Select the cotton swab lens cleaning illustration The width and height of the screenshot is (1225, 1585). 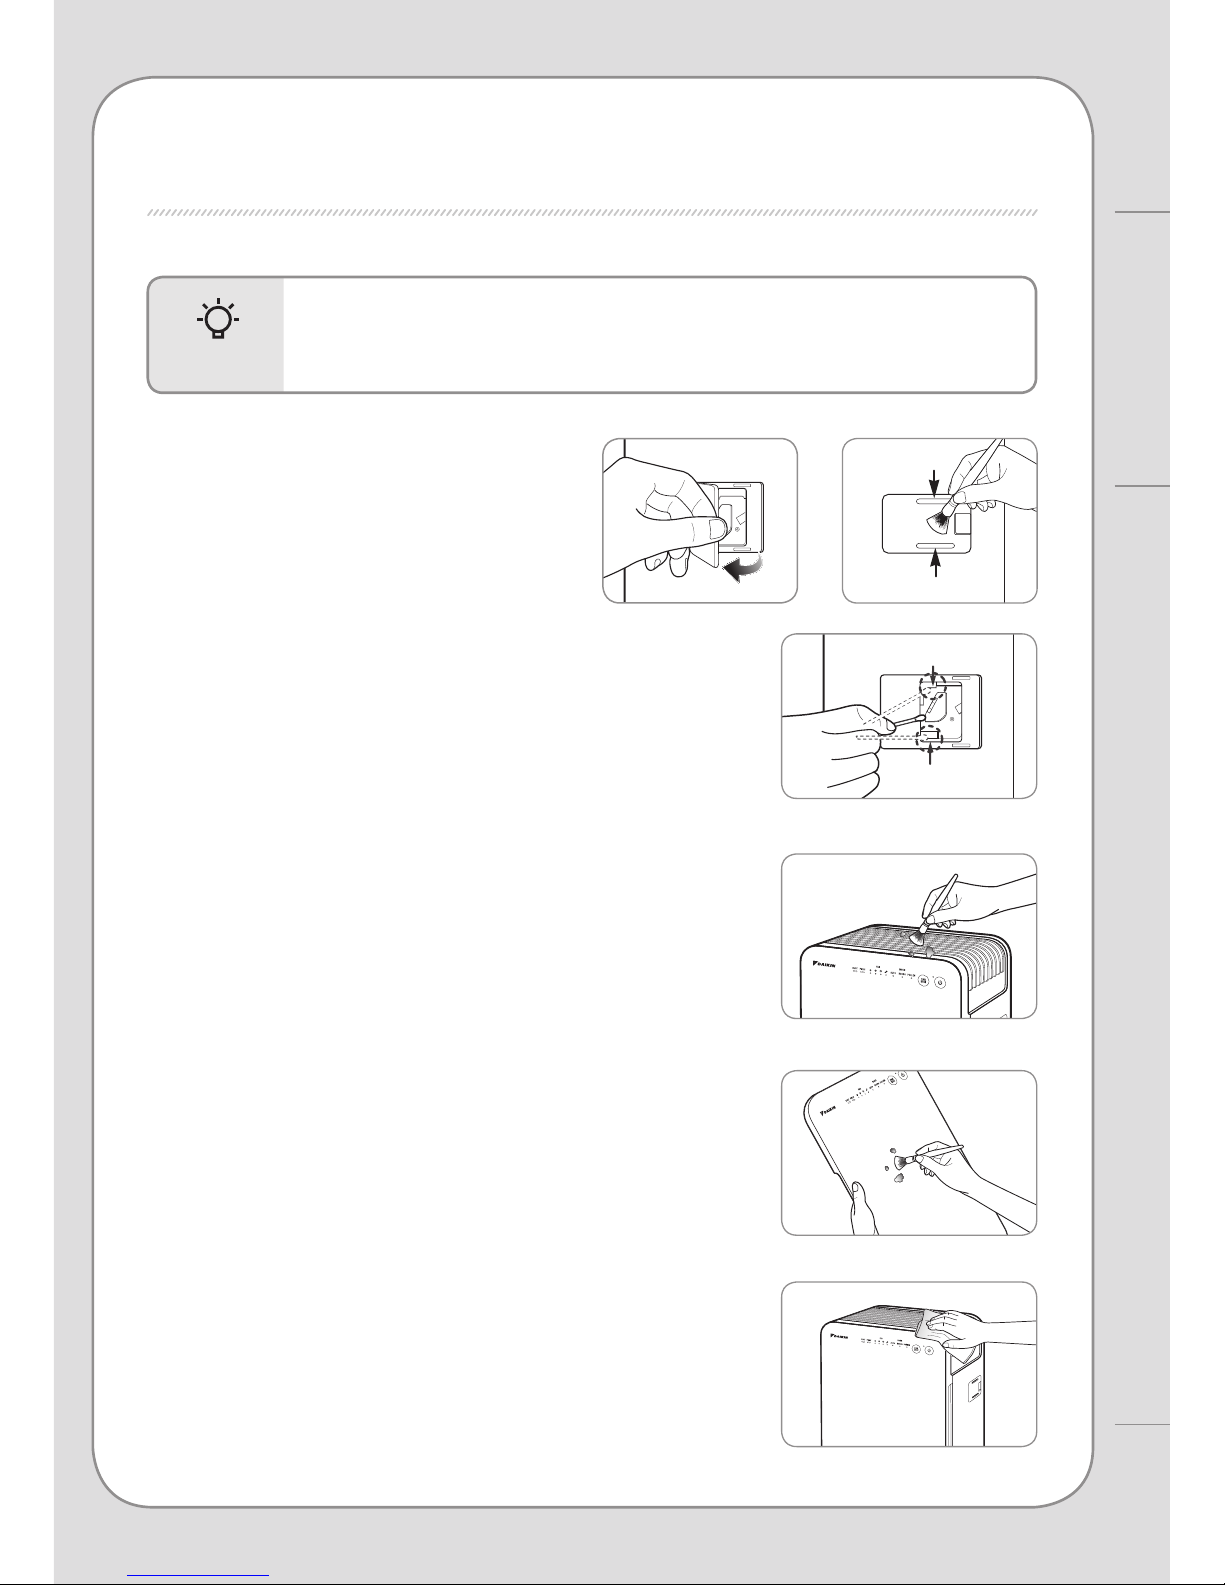pyautogui.click(x=908, y=716)
